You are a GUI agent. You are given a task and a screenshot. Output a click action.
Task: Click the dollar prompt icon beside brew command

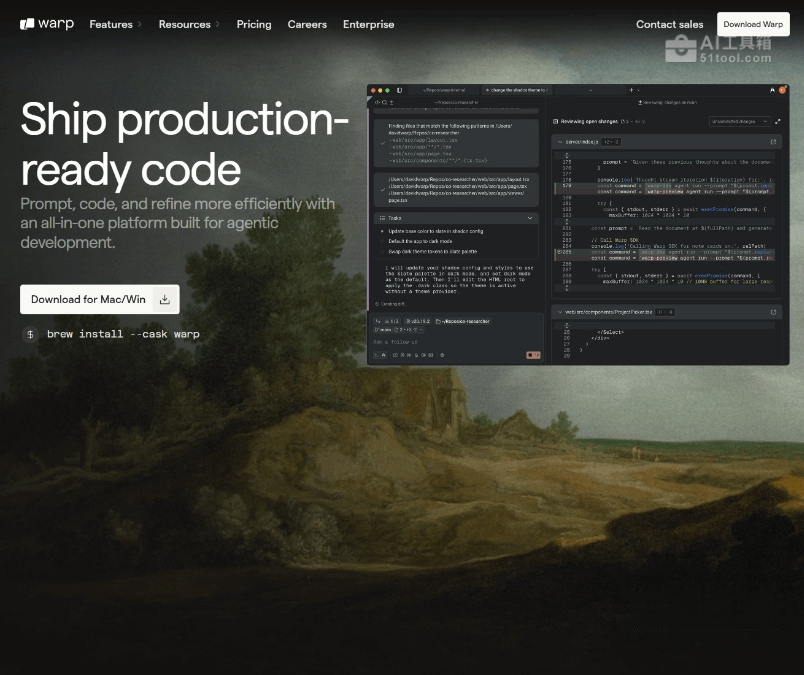tap(31, 334)
